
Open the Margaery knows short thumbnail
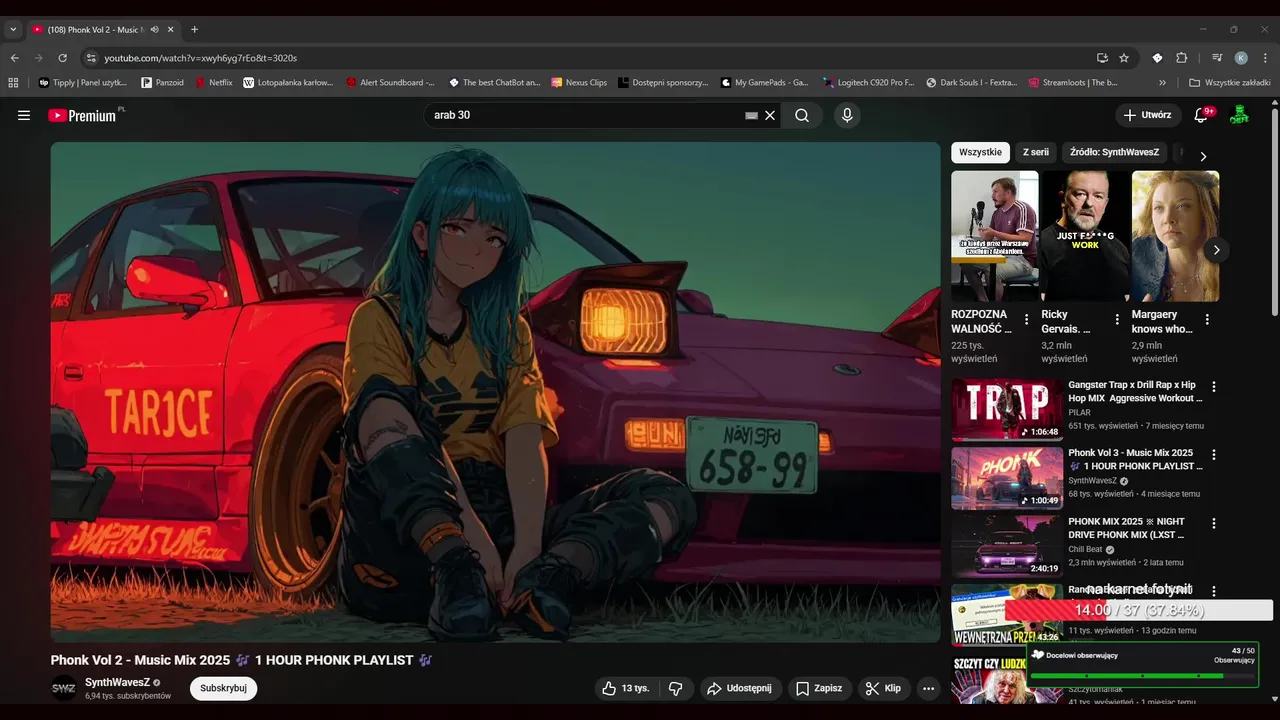pyautogui.click(x=1175, y=236)
